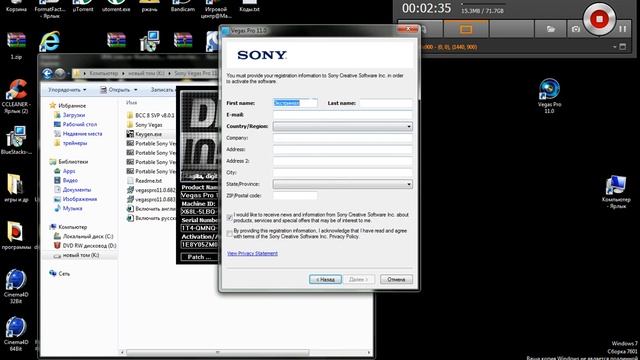Click the Patch button in keygen
This screenshot has width=640, height=360.
(199, 257)
